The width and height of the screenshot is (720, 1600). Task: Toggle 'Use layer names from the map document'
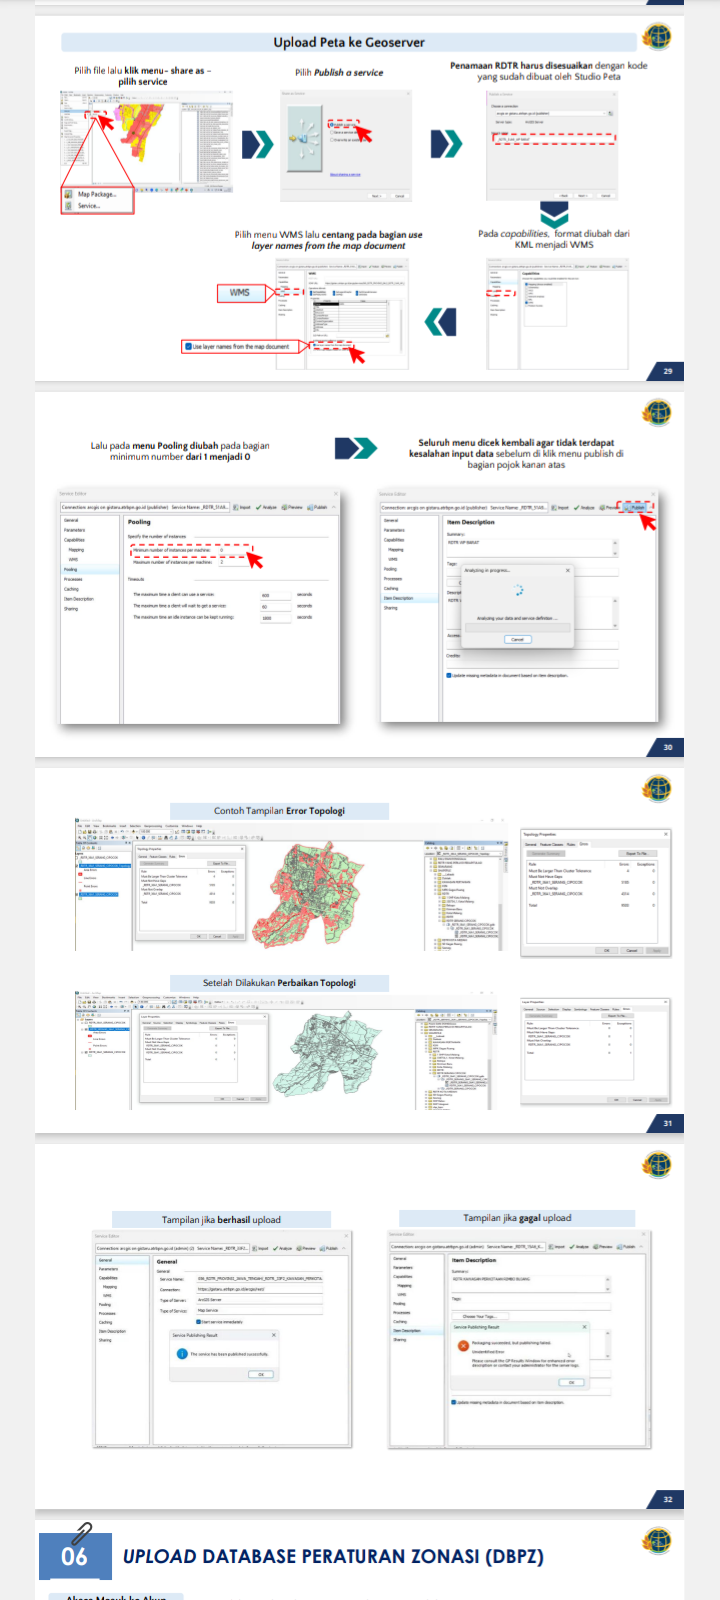point(187,346)
